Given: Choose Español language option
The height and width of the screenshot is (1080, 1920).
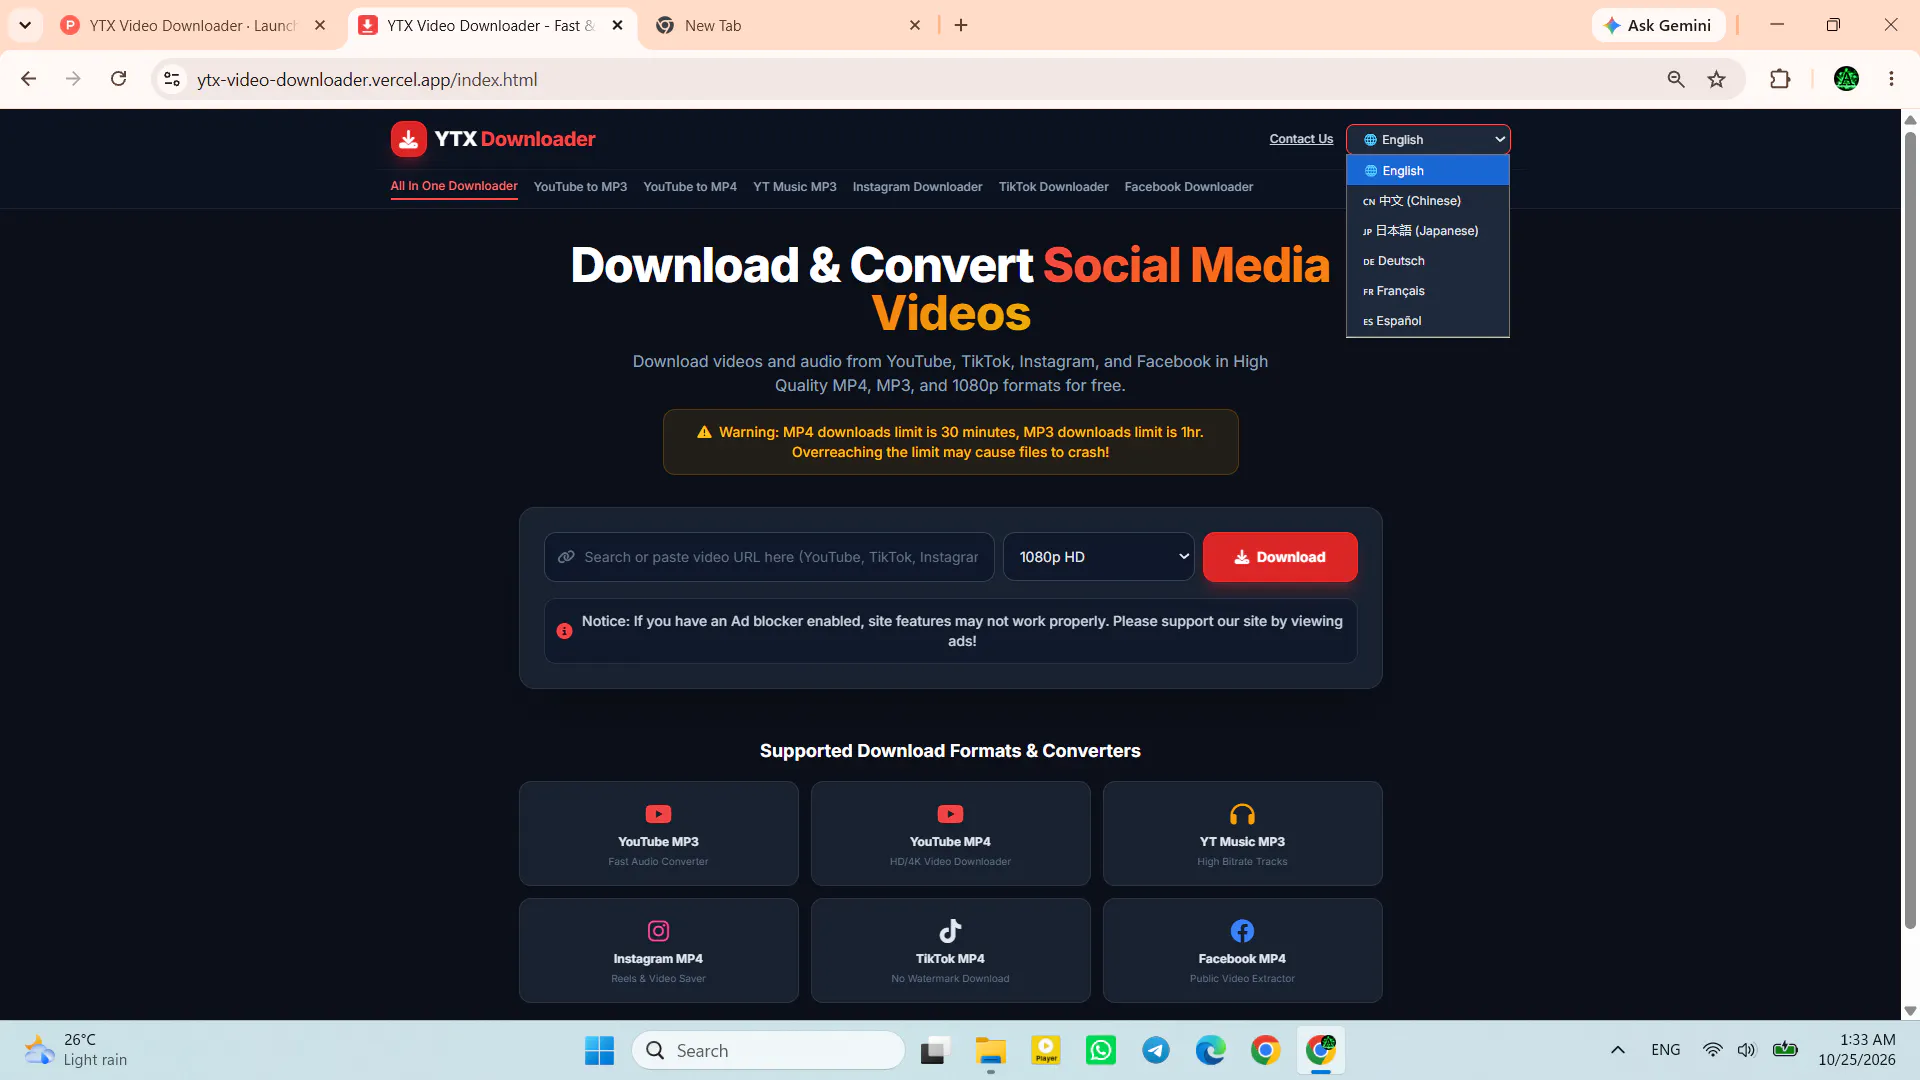Looking at the screenshot, I should tap(1428, 321).
